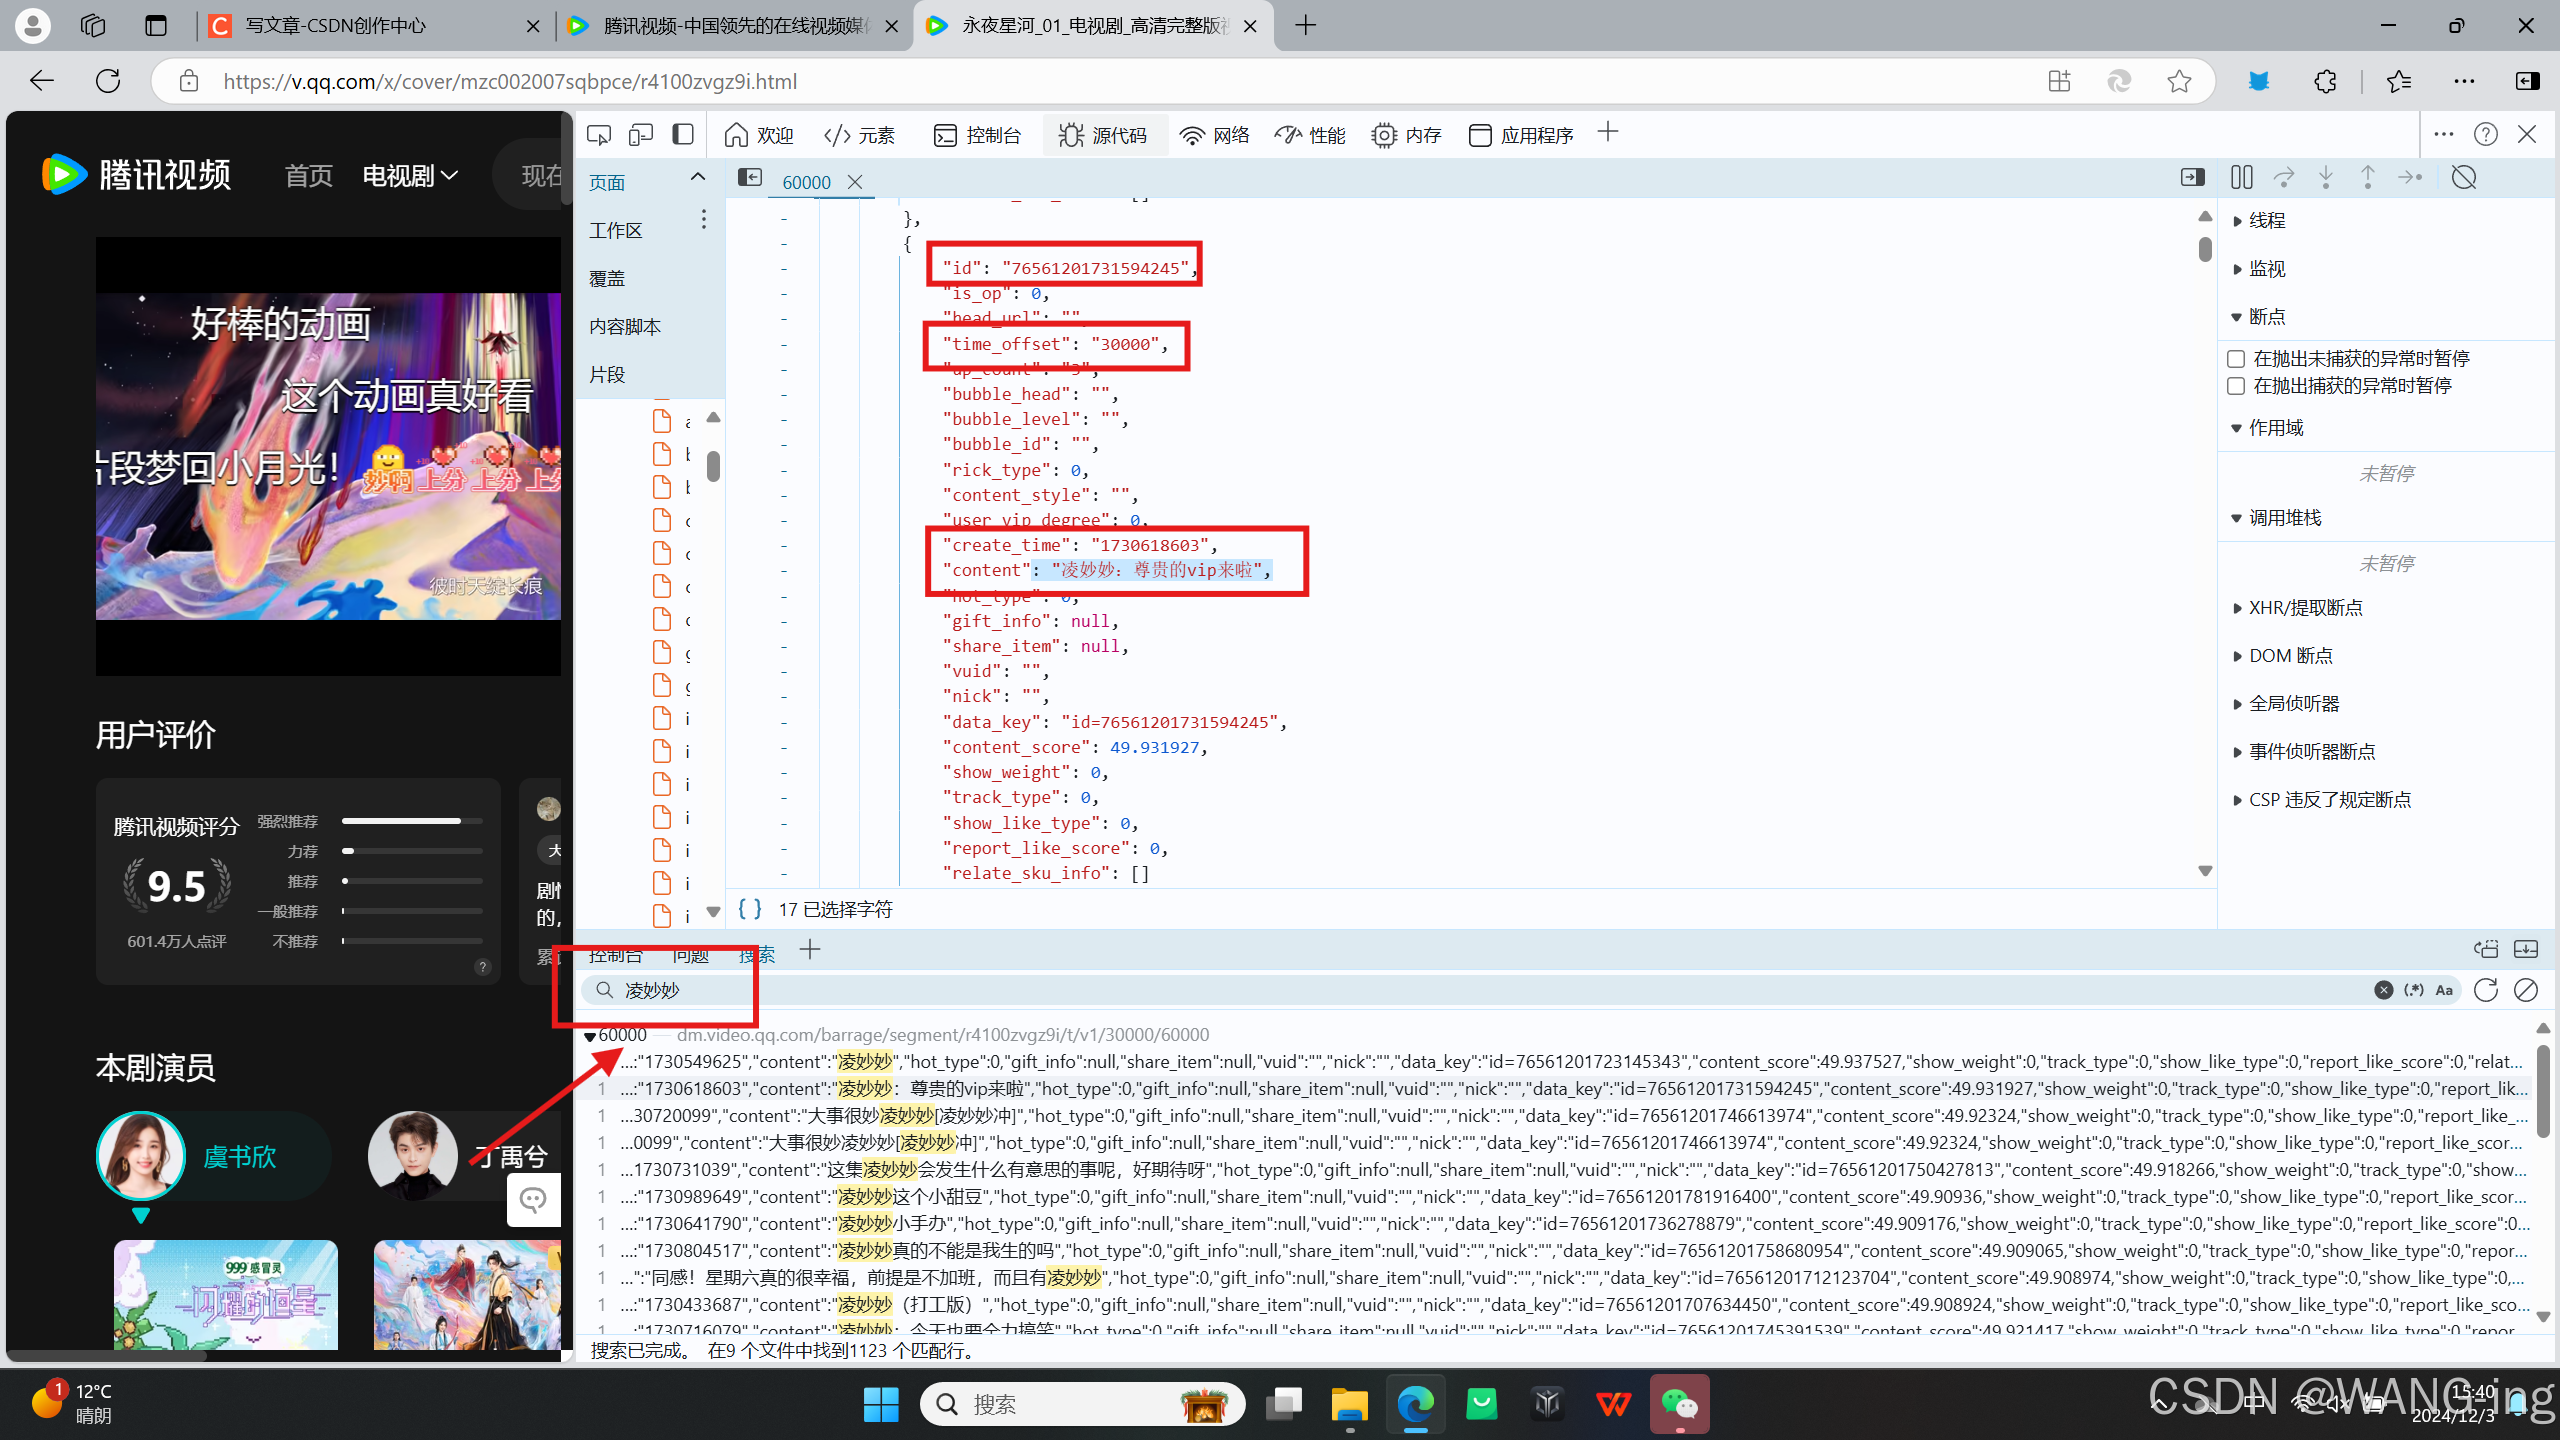2560x1440 pixels.
Task: Toggle device emulation icon
Action: [x=641, y=135]
